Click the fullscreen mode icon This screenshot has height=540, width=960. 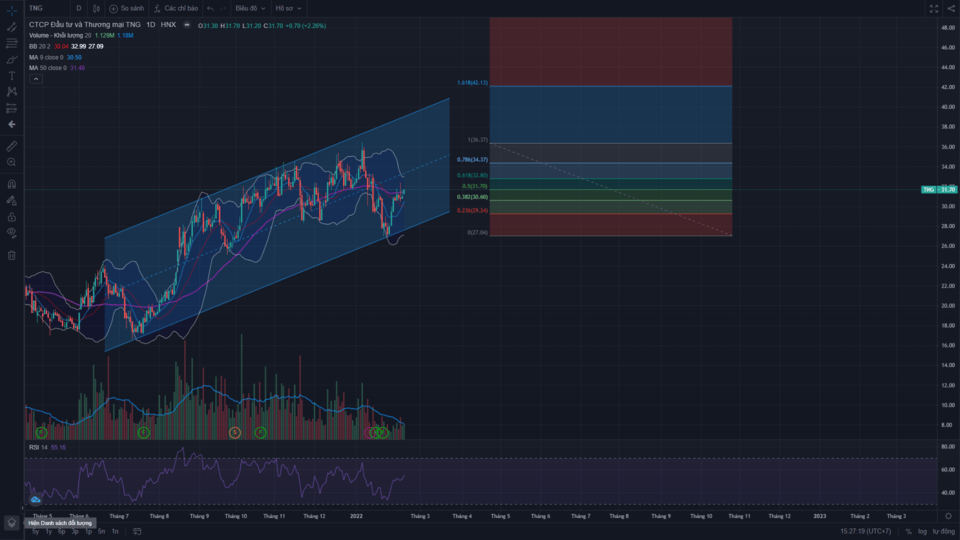(x=934, y=8)
